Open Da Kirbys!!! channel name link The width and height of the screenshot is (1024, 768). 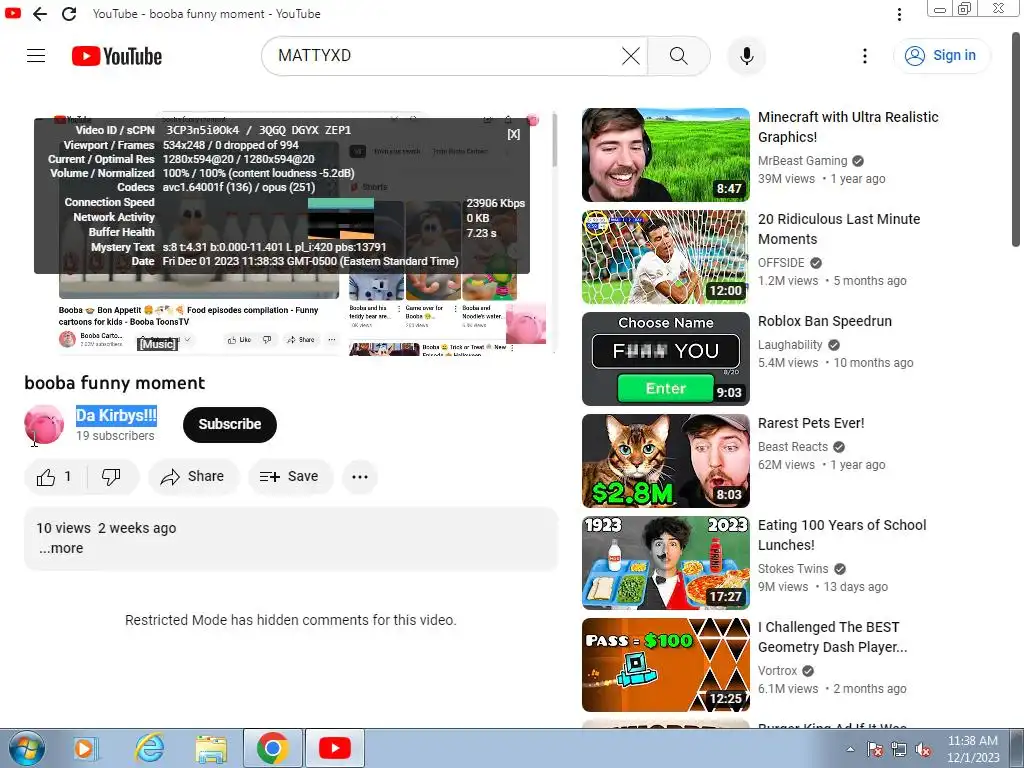coord(116,415)
